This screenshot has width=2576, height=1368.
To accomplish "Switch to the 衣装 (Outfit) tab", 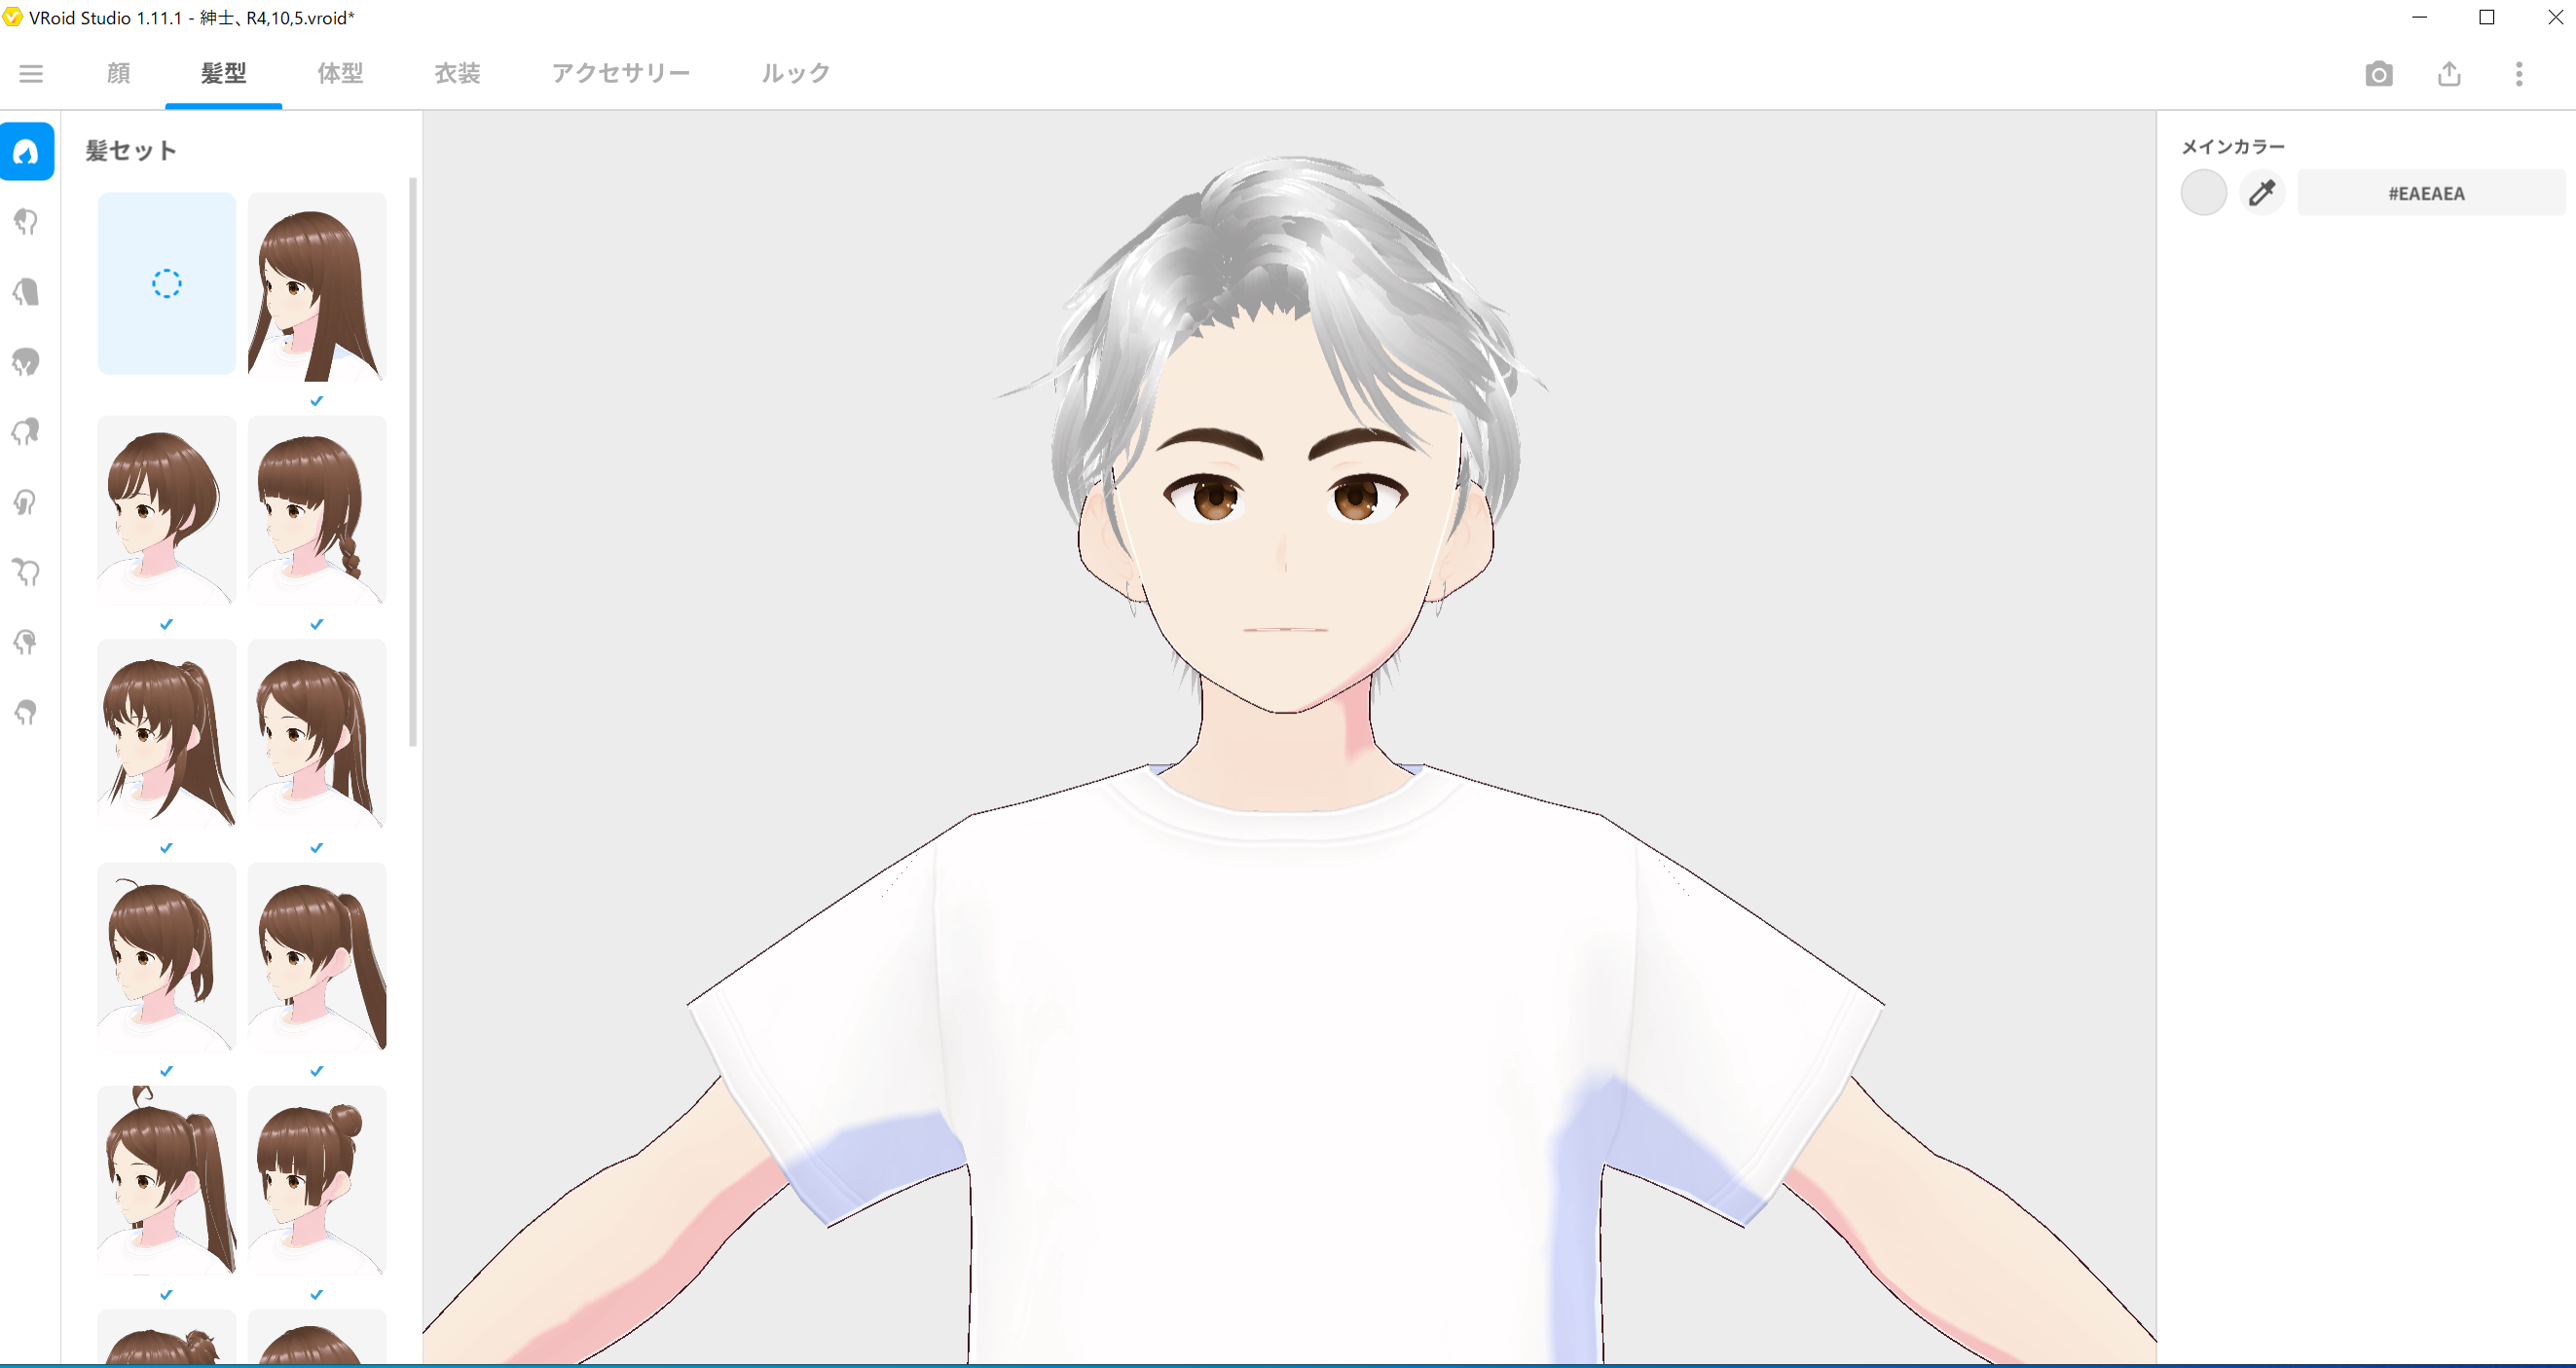I will [x=457, y=74].
